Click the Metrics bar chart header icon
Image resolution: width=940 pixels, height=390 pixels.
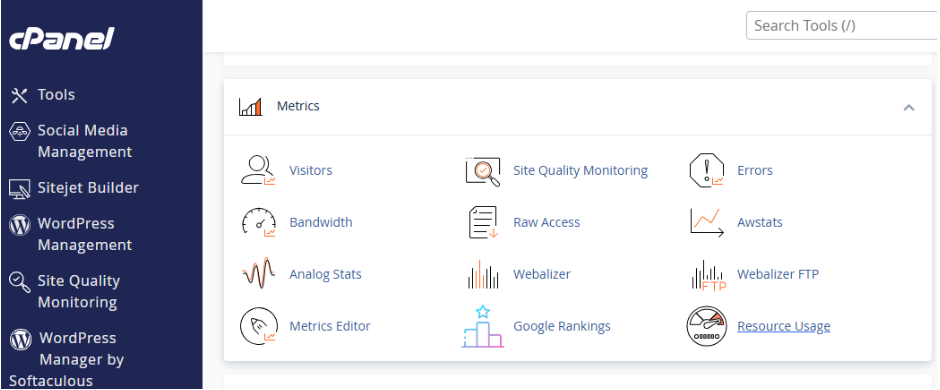(x=251, y=107)
